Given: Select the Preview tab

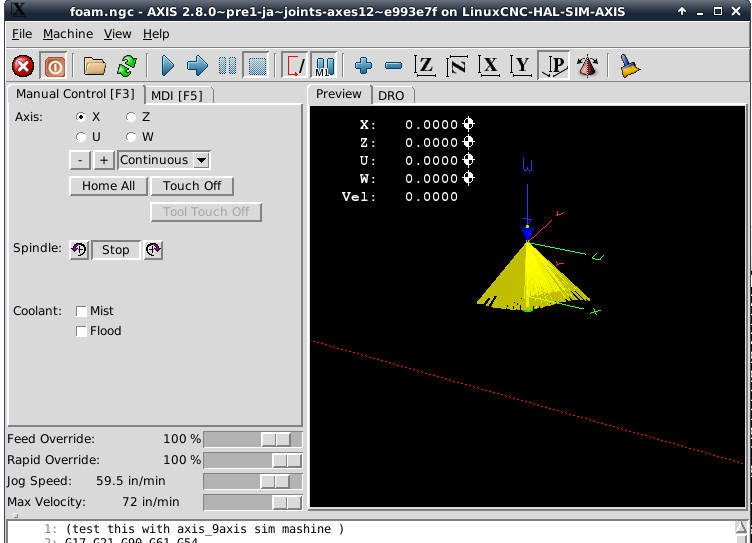Looking at the screenshot, I should 339,94.
